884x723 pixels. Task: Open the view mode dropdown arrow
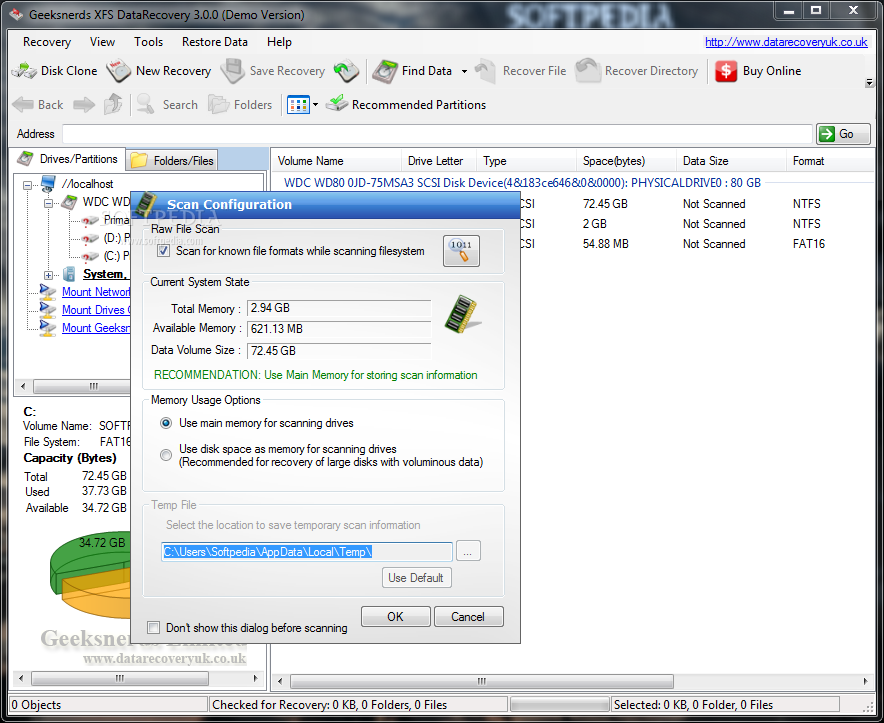(316, 104)
